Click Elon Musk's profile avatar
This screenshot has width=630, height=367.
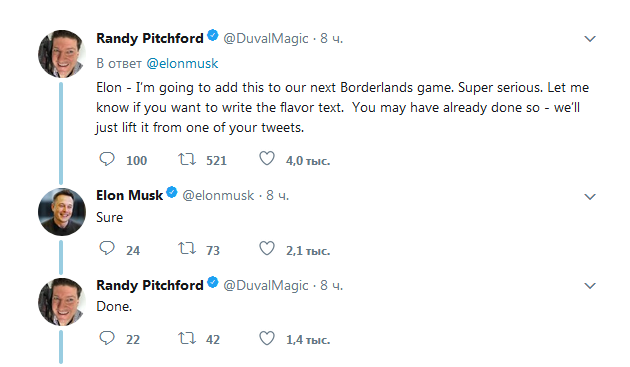coord(61,212)
